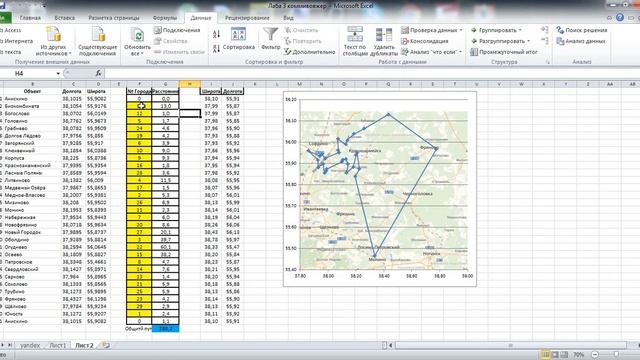Open the Обновить все dropdown
640x360 pixels.
point(137,41)
